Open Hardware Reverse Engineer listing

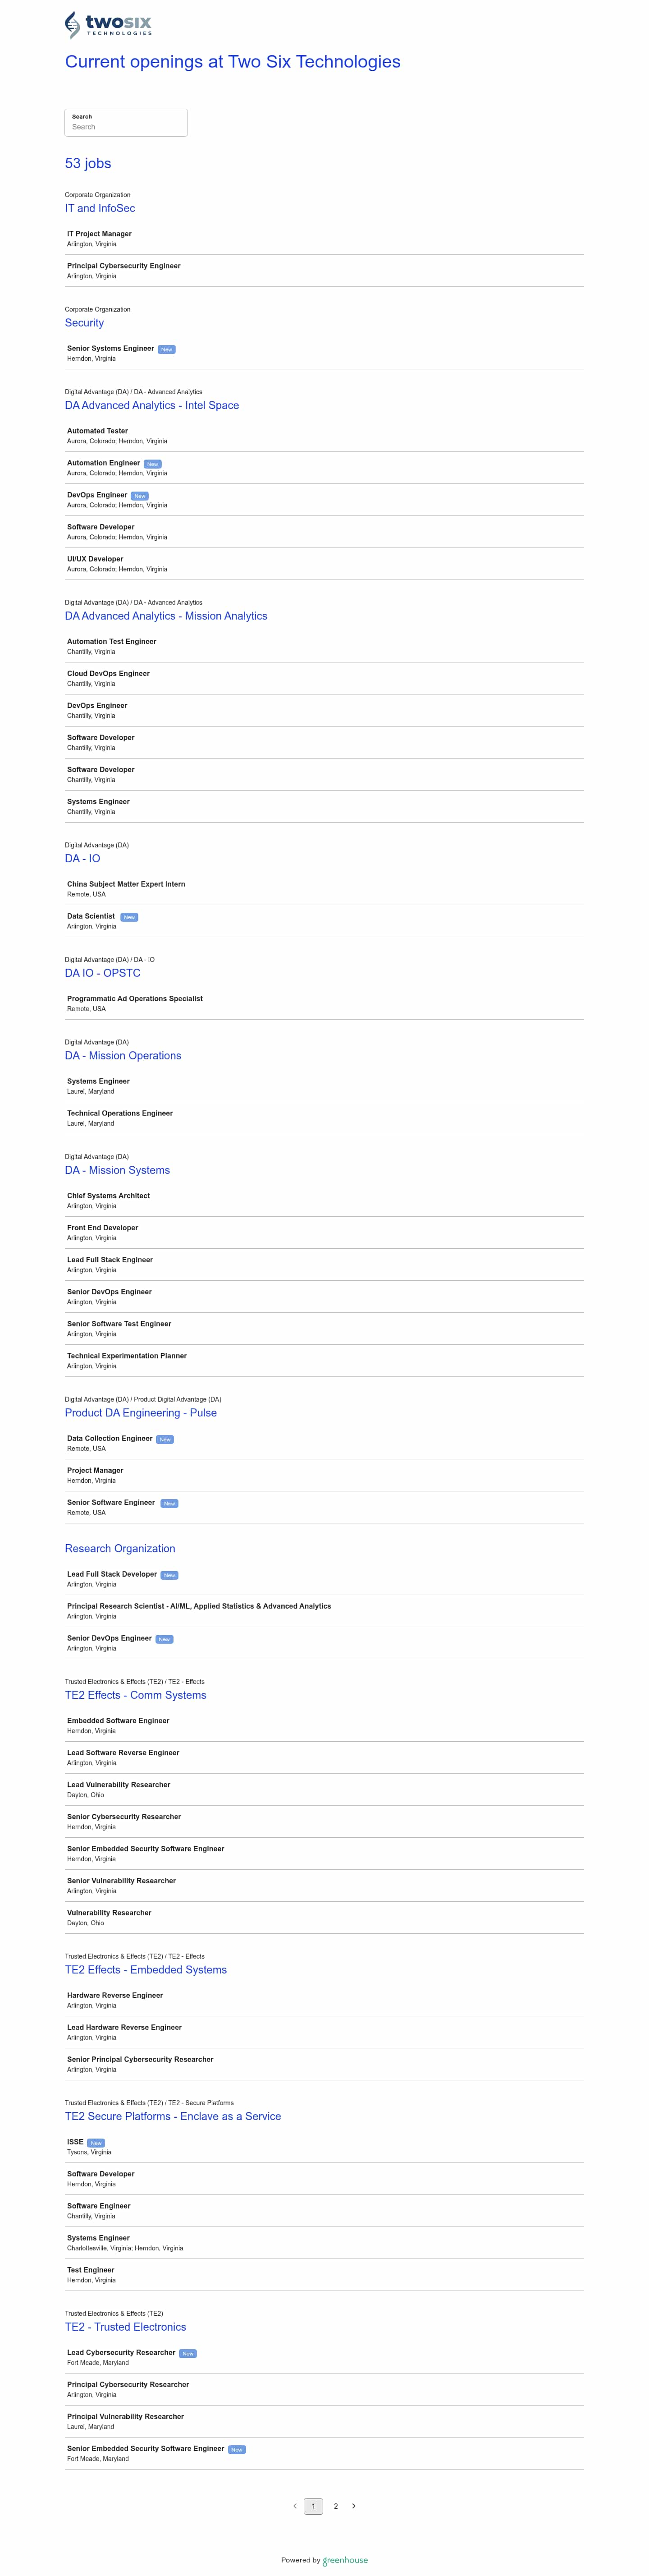point(324,2000)
